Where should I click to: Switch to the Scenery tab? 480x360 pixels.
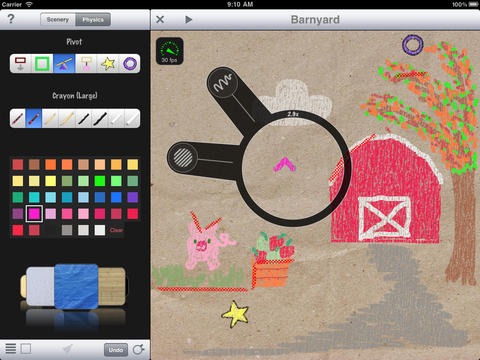(x=58, y=20)
